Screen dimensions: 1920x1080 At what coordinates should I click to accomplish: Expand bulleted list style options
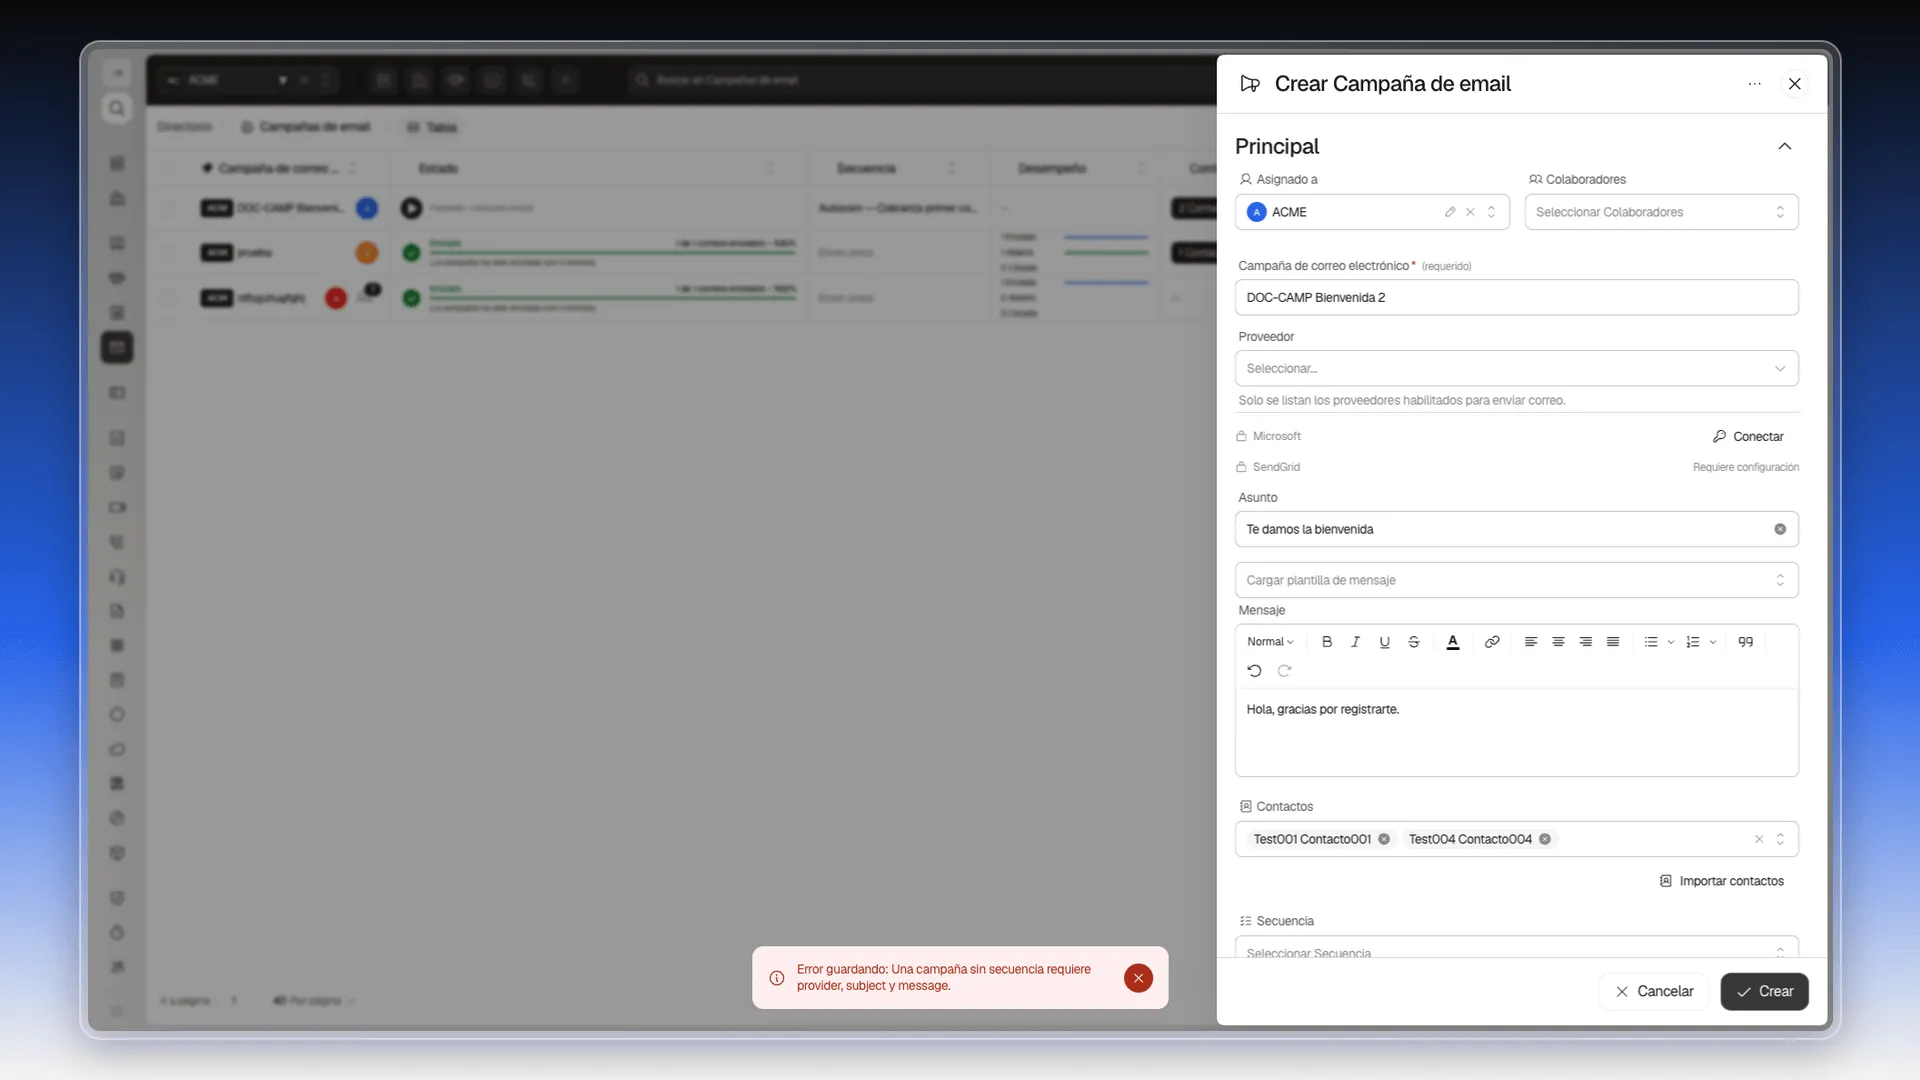(1670, 642)
